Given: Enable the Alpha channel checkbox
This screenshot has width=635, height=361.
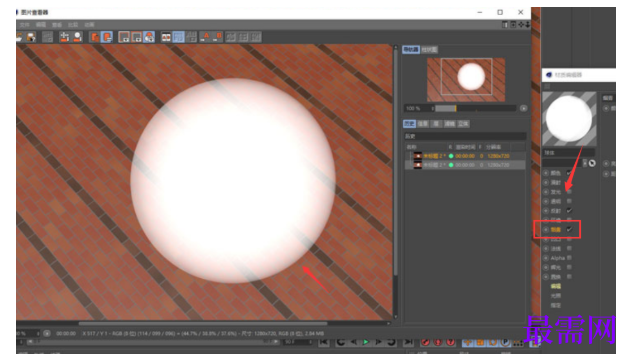Looking at the screenshot, I should coord(569,258).
